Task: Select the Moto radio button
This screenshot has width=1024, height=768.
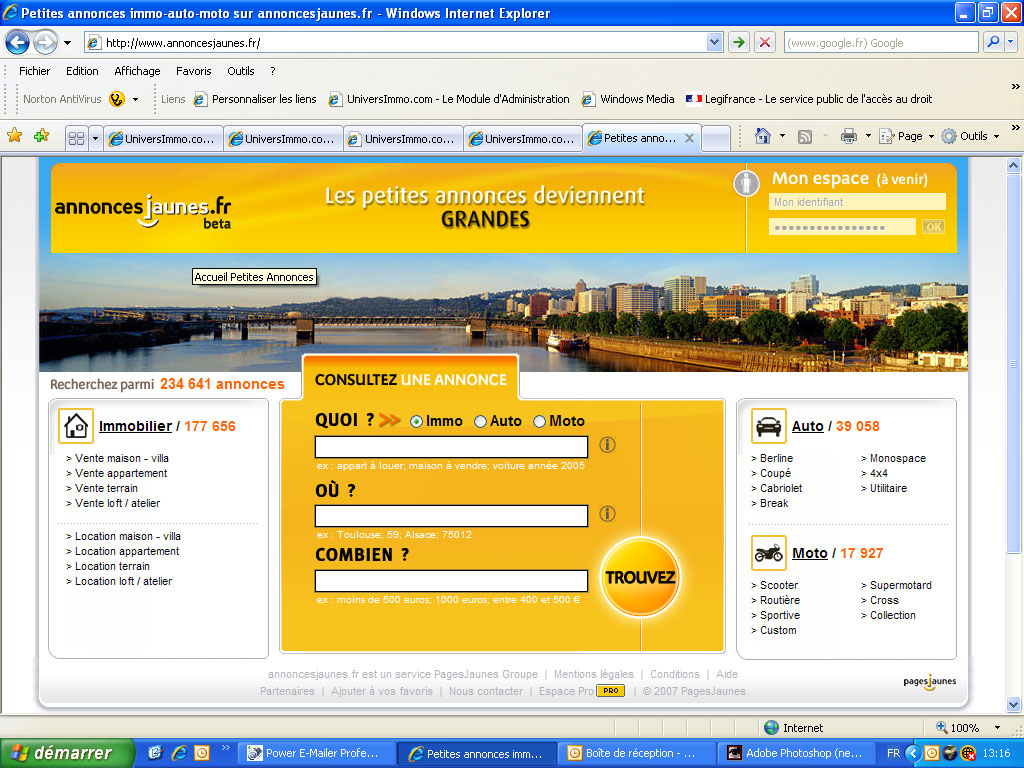Action: click(x=540, y=422)
